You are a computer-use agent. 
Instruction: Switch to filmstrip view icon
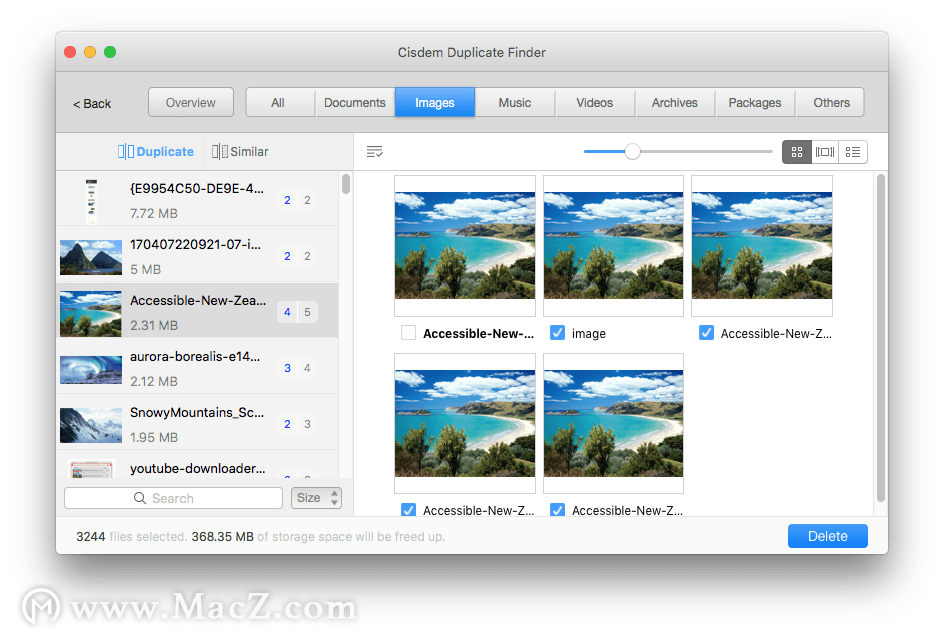pyautogui.click(x=825, y=152)
